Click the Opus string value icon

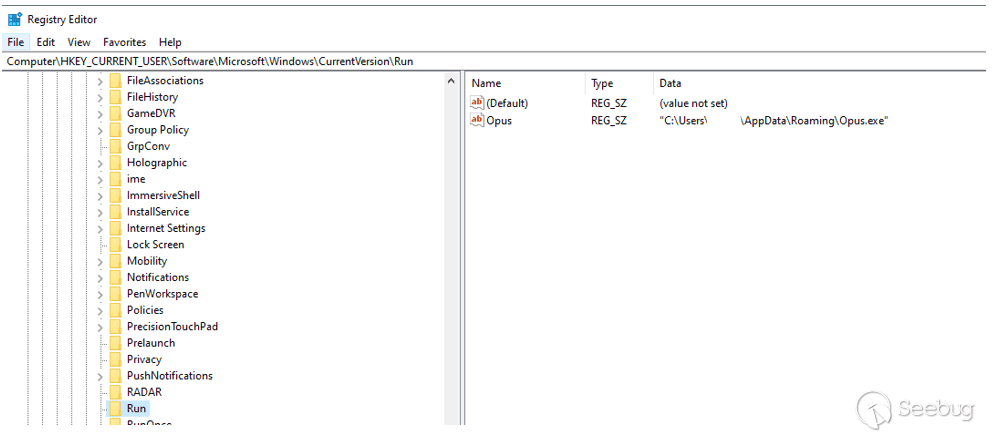coord(477,120)
